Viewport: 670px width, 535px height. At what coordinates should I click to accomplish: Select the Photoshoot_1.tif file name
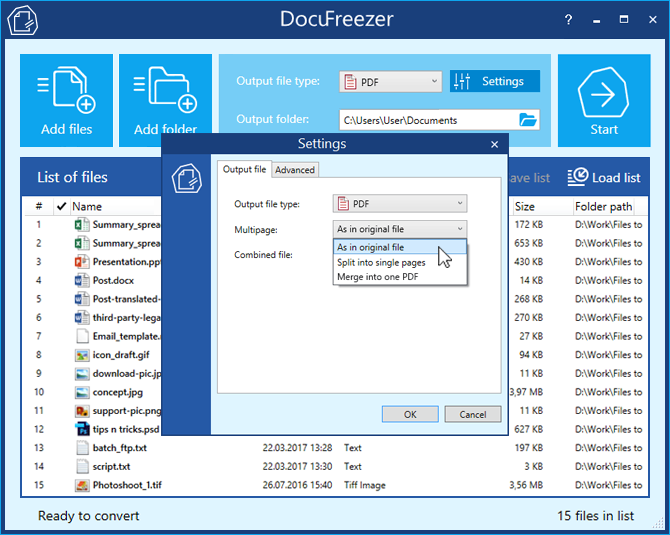click(x=127, y=485)
